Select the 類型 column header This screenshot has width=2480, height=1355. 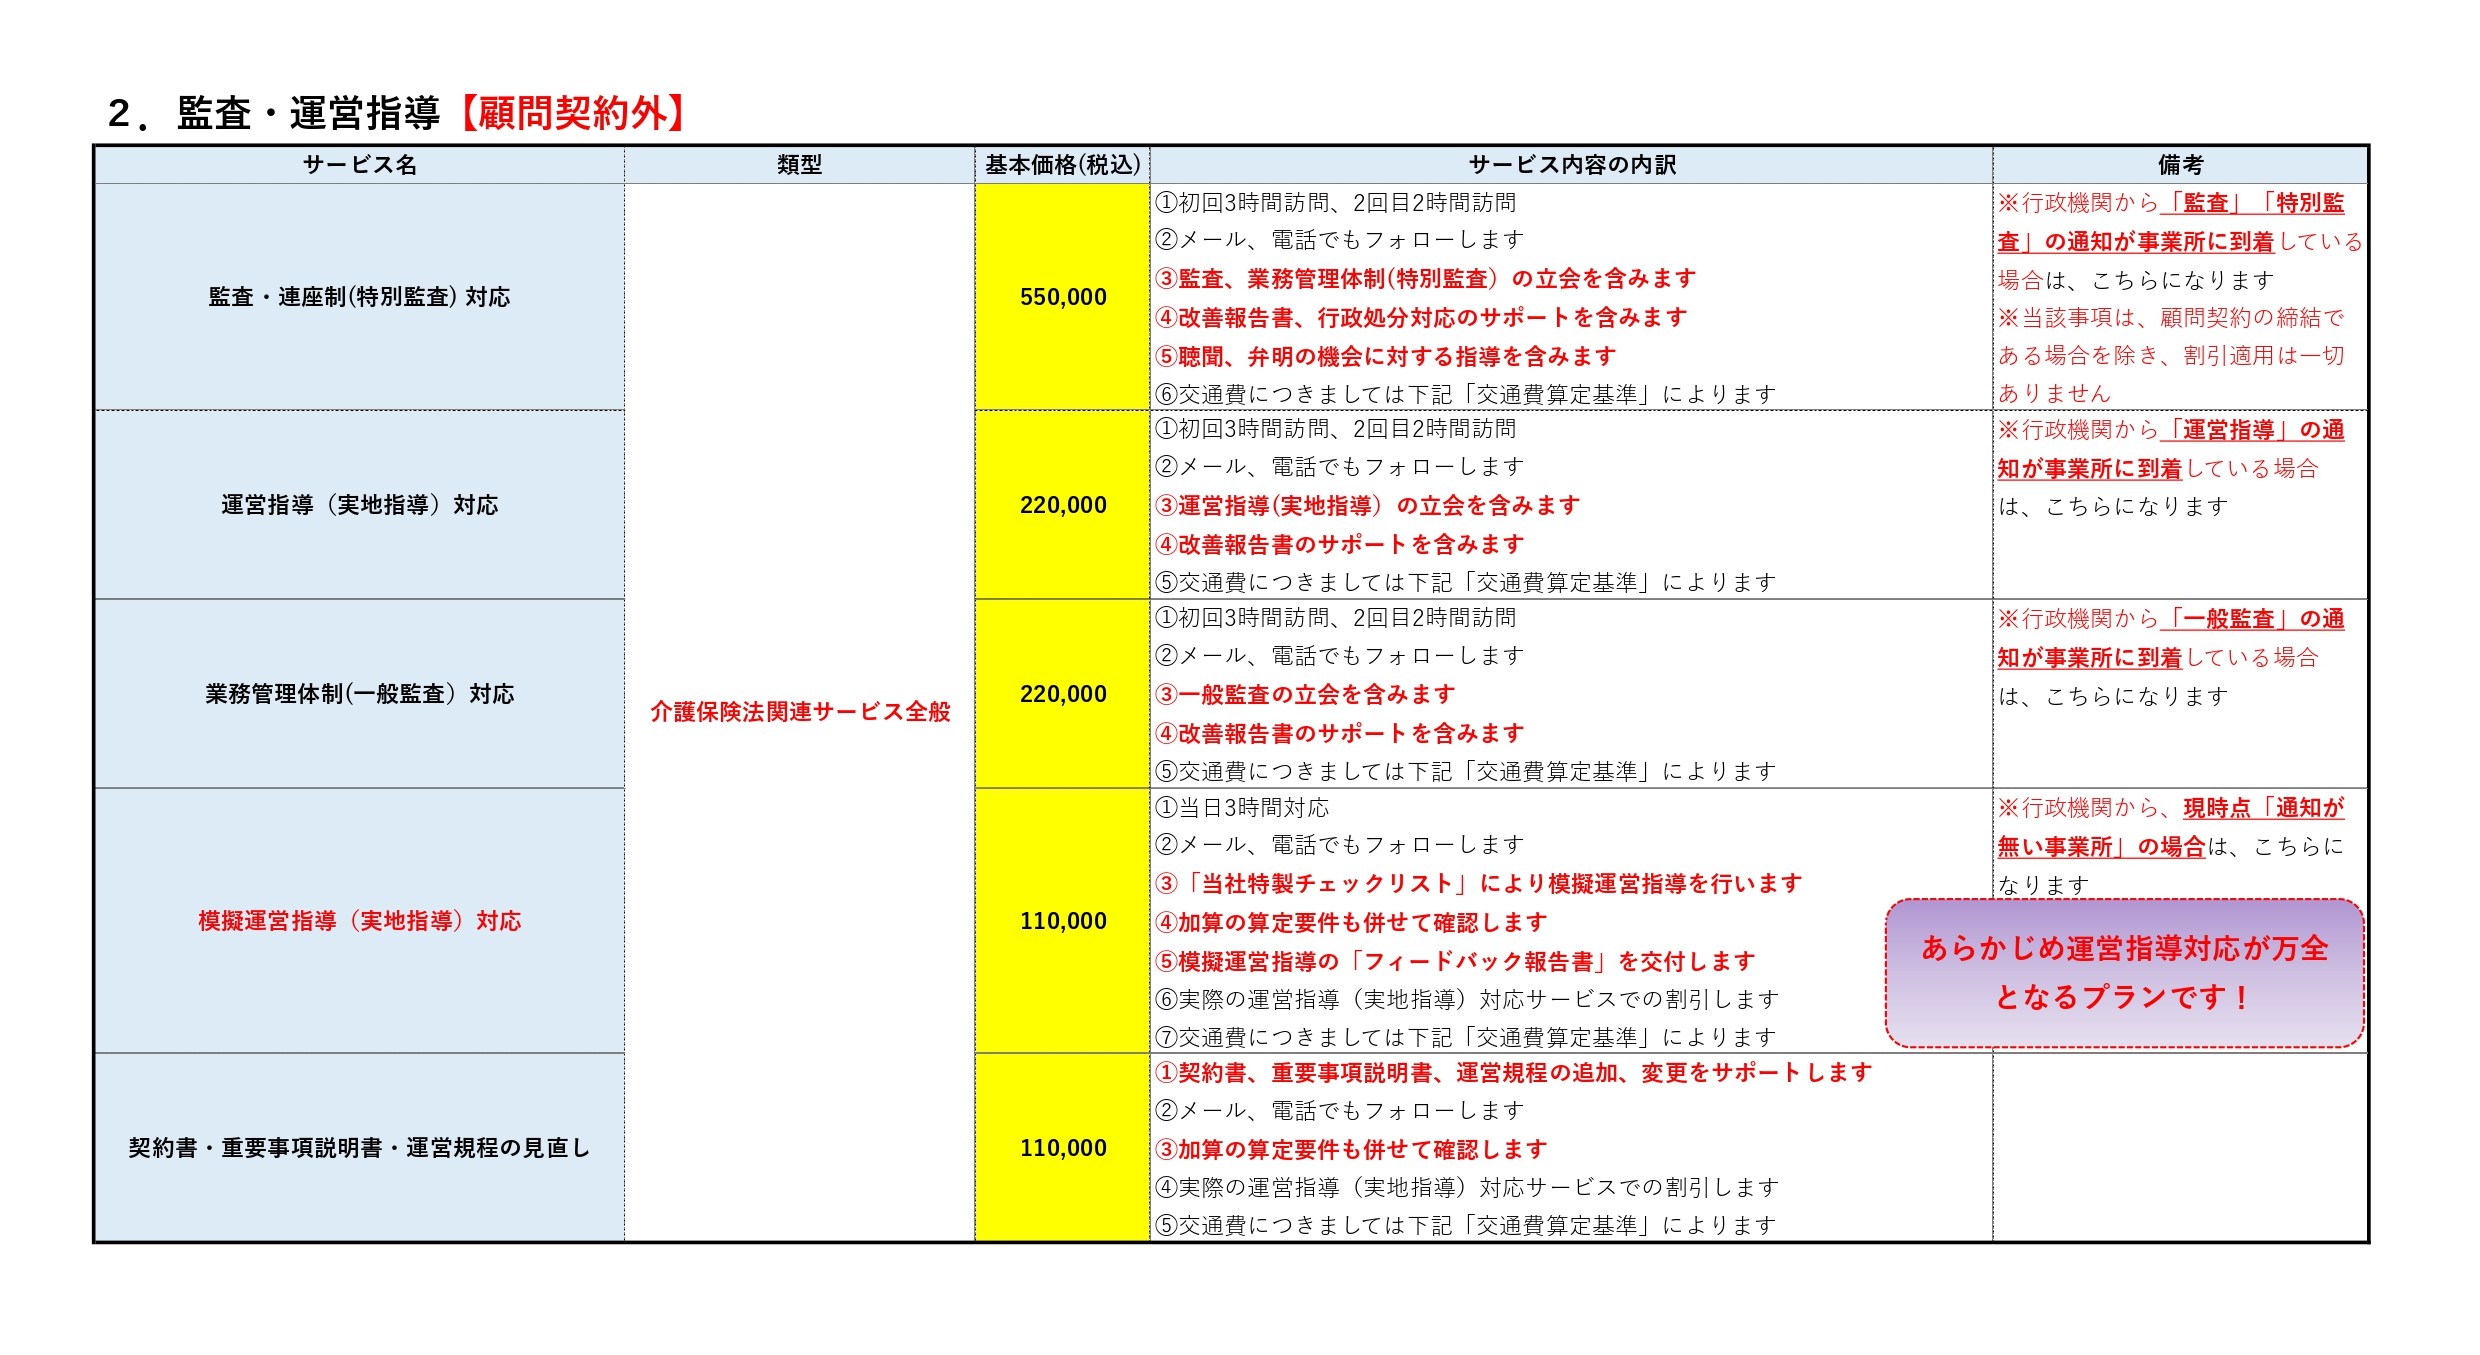(800, 165)
